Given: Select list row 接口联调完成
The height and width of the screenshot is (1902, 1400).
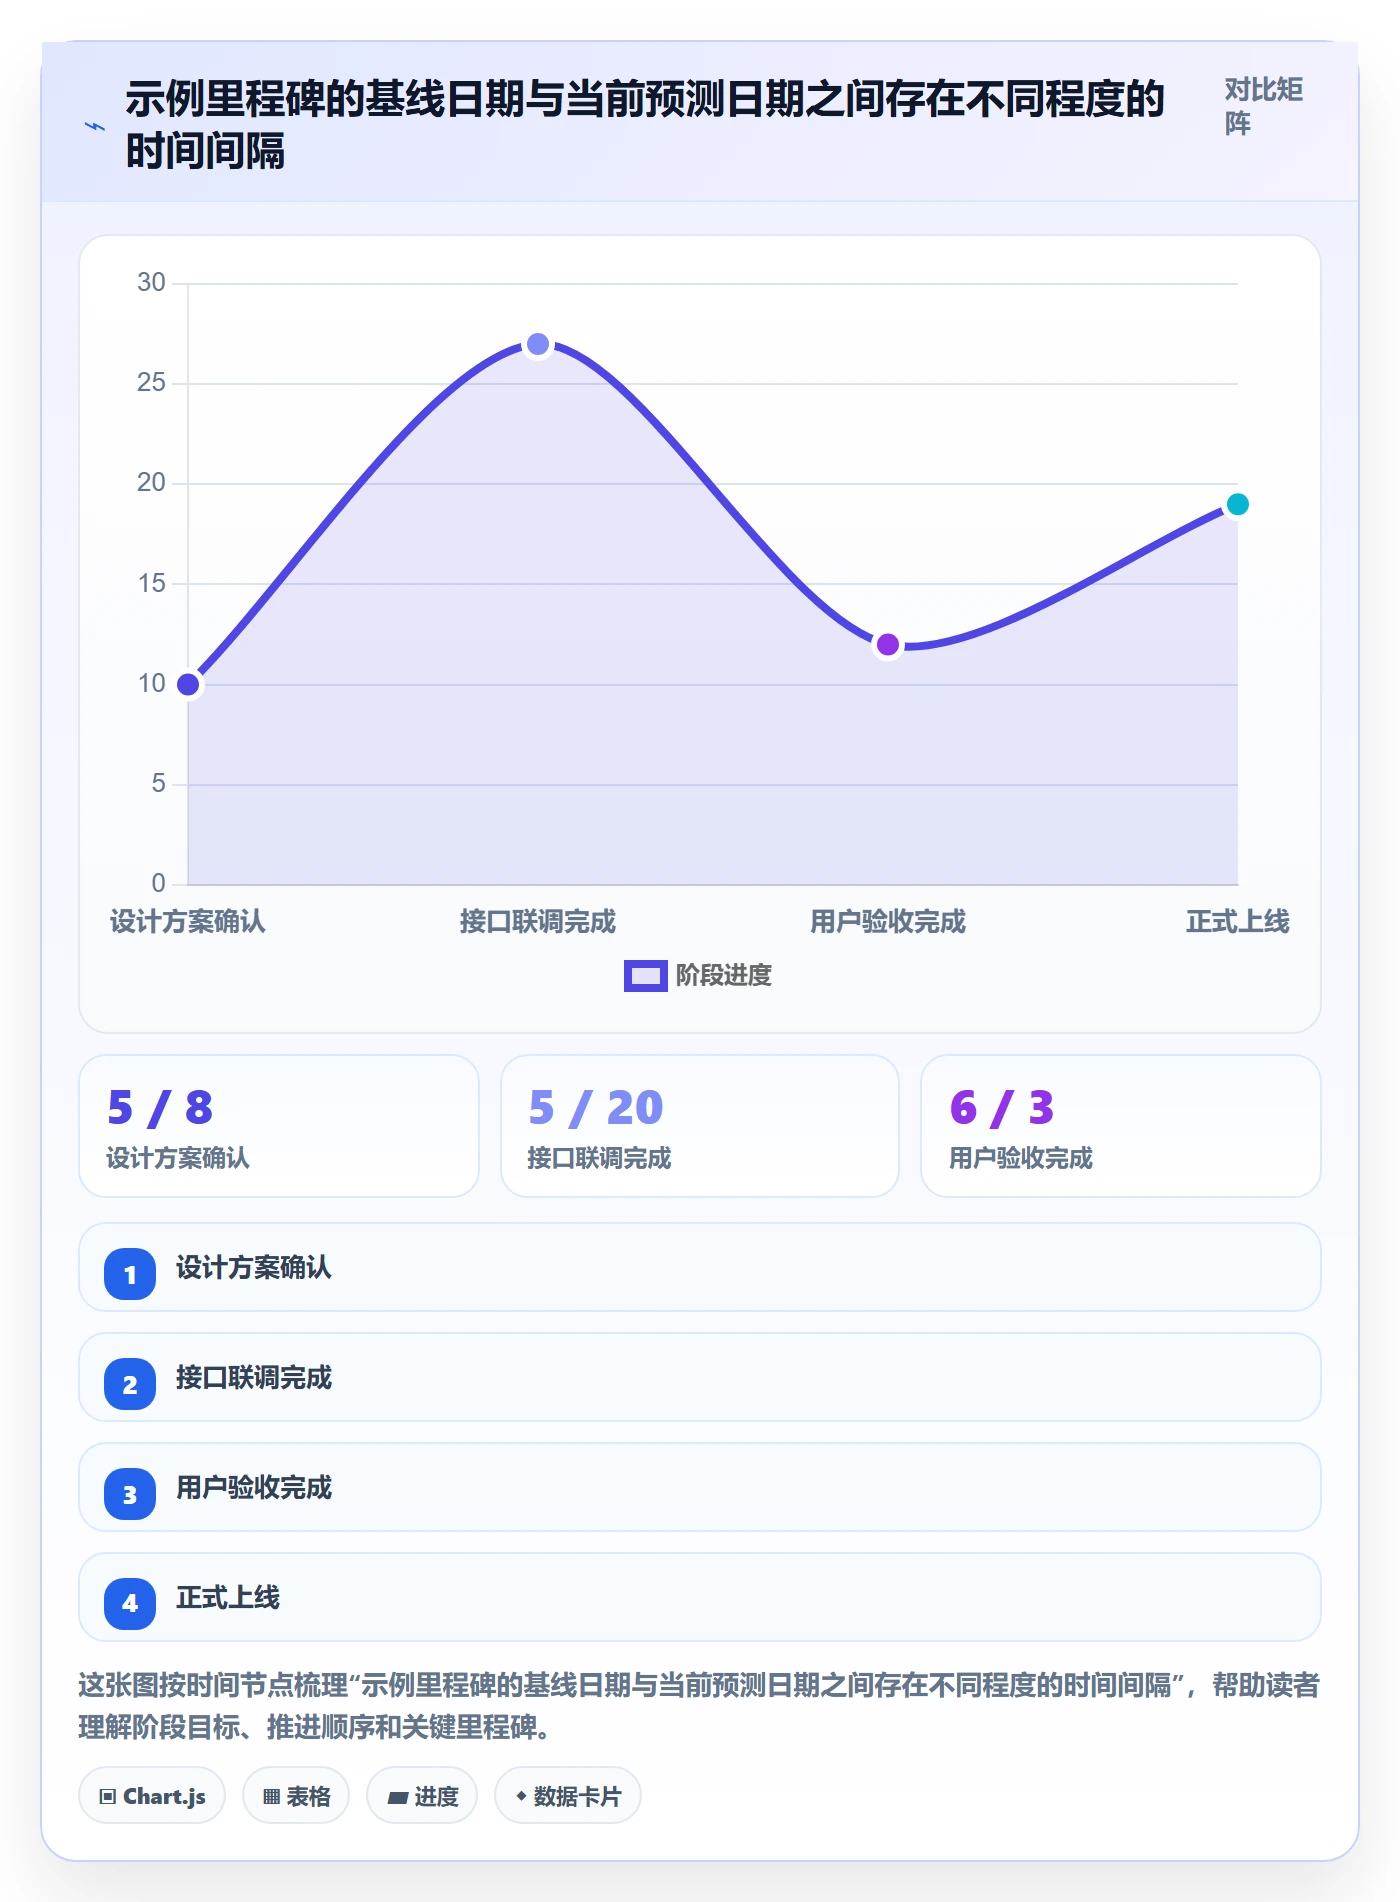Looking at the screenshot, I should coord(700,1377).
